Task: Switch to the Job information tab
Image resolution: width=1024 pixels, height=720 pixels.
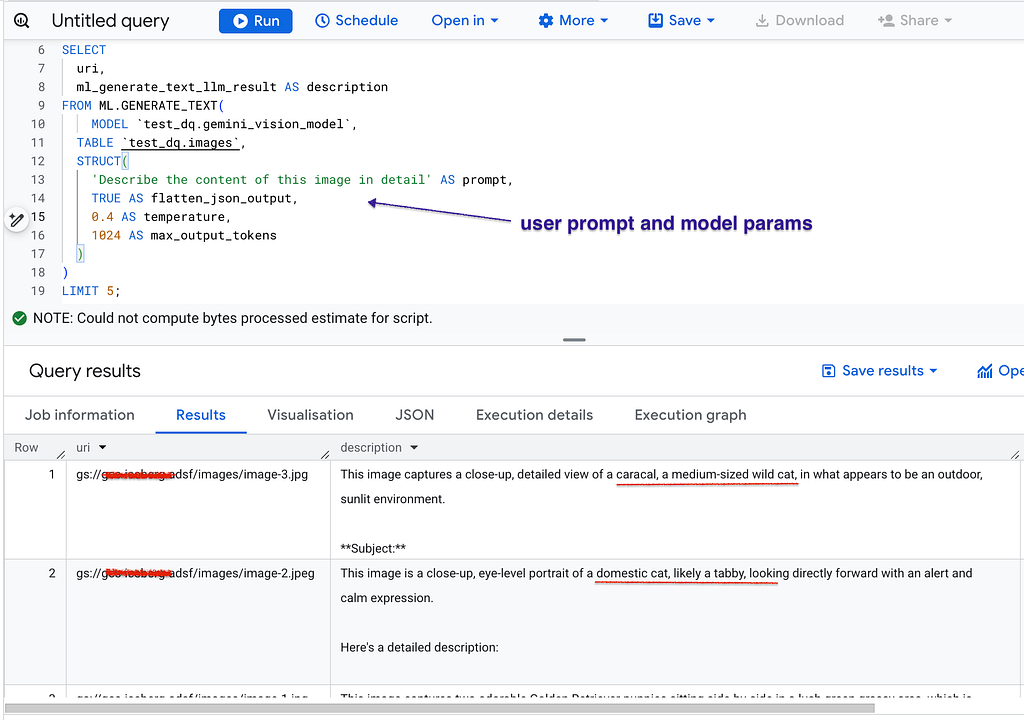Action: pos(80,415)
